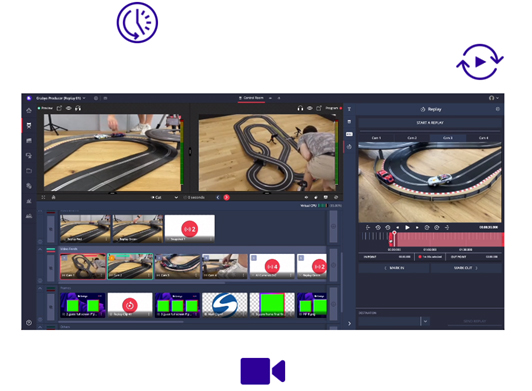Toggle the eye icon on Preview monitor
The height and width of the screenshot is (391, 532).
(x=69, y=108)
